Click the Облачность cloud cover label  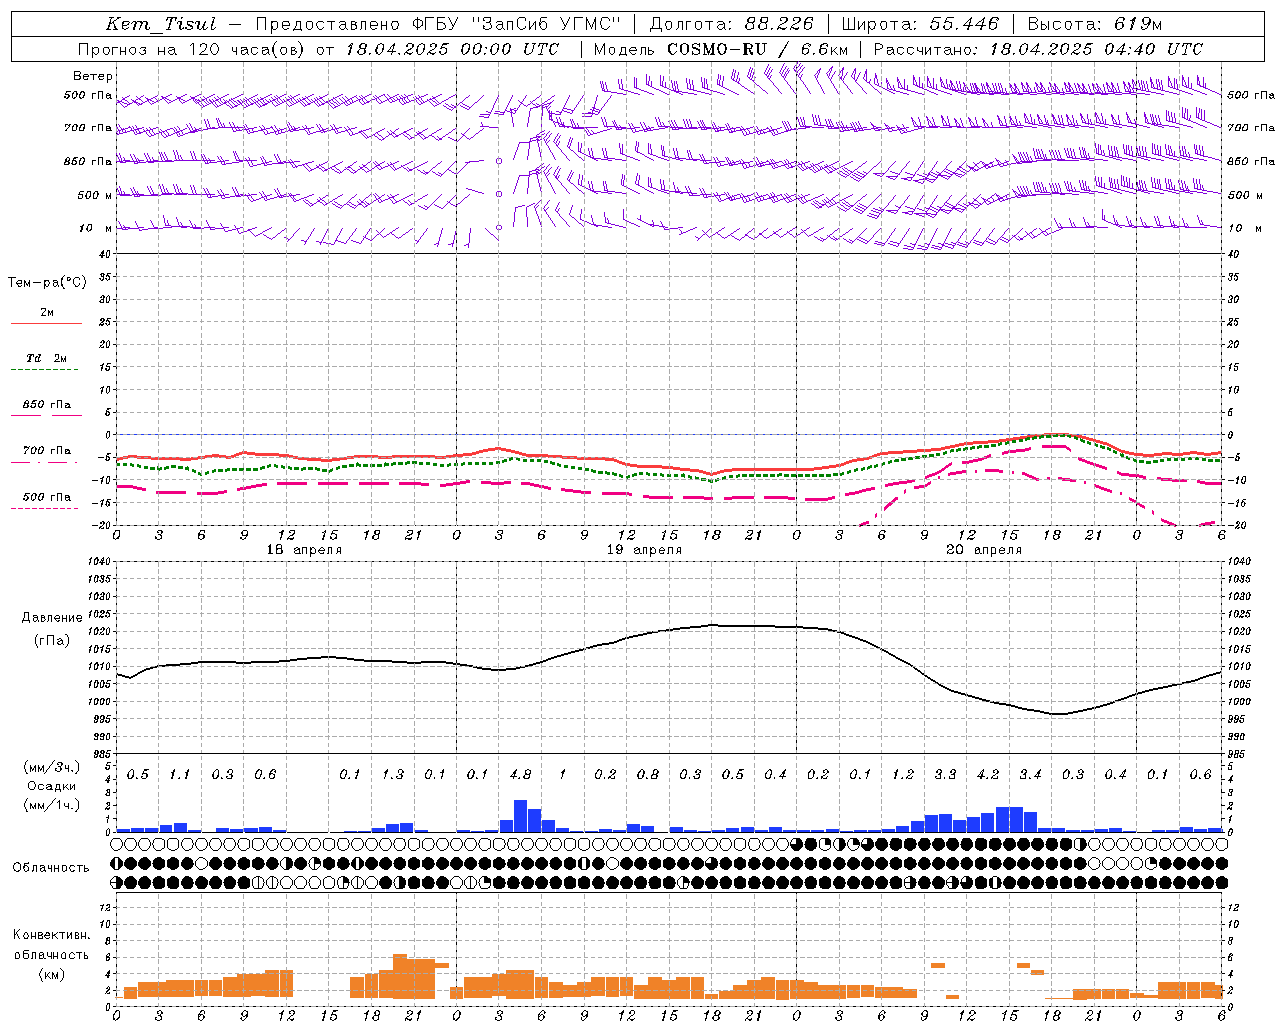tap(51, 868)
